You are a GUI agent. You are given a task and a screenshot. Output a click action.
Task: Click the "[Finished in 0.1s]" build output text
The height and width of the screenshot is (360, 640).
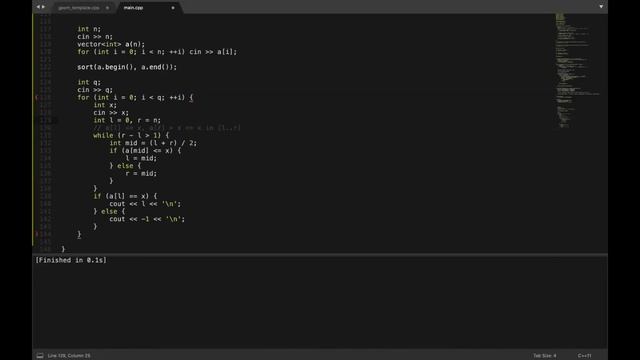[71, 260]
